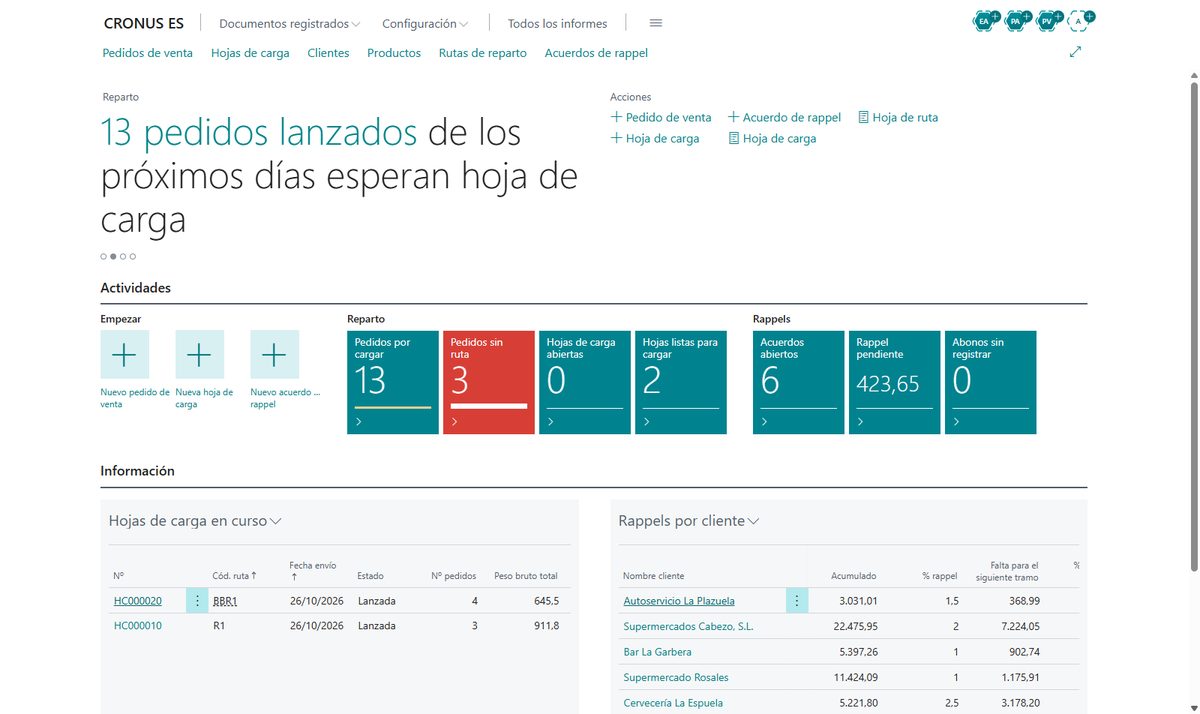This screenshot has width=1200, height=714.
Task: Click the 13 pedidos lanzados headline link
Action: [259, 133]
